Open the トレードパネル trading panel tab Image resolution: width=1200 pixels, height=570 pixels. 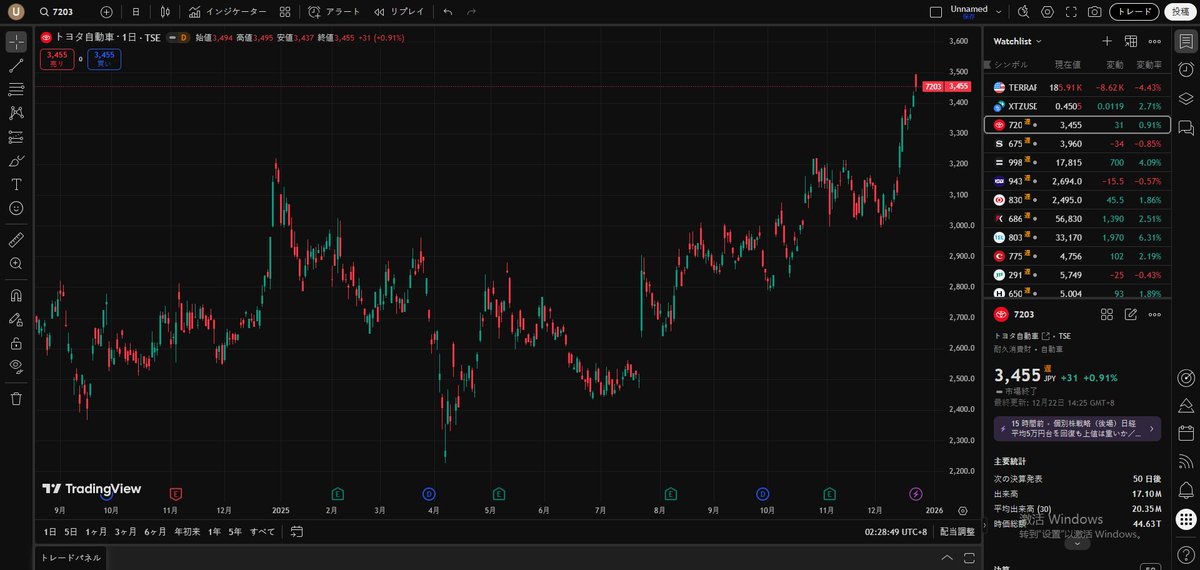(71, 558)
